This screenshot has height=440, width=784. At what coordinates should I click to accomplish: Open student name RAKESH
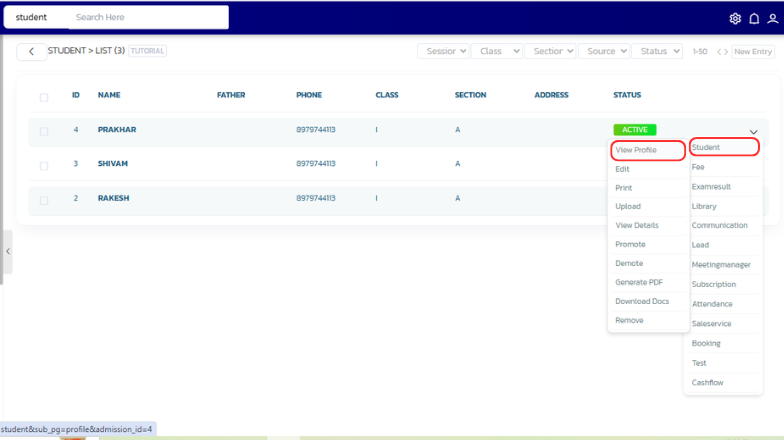click(x=113, y=198)
